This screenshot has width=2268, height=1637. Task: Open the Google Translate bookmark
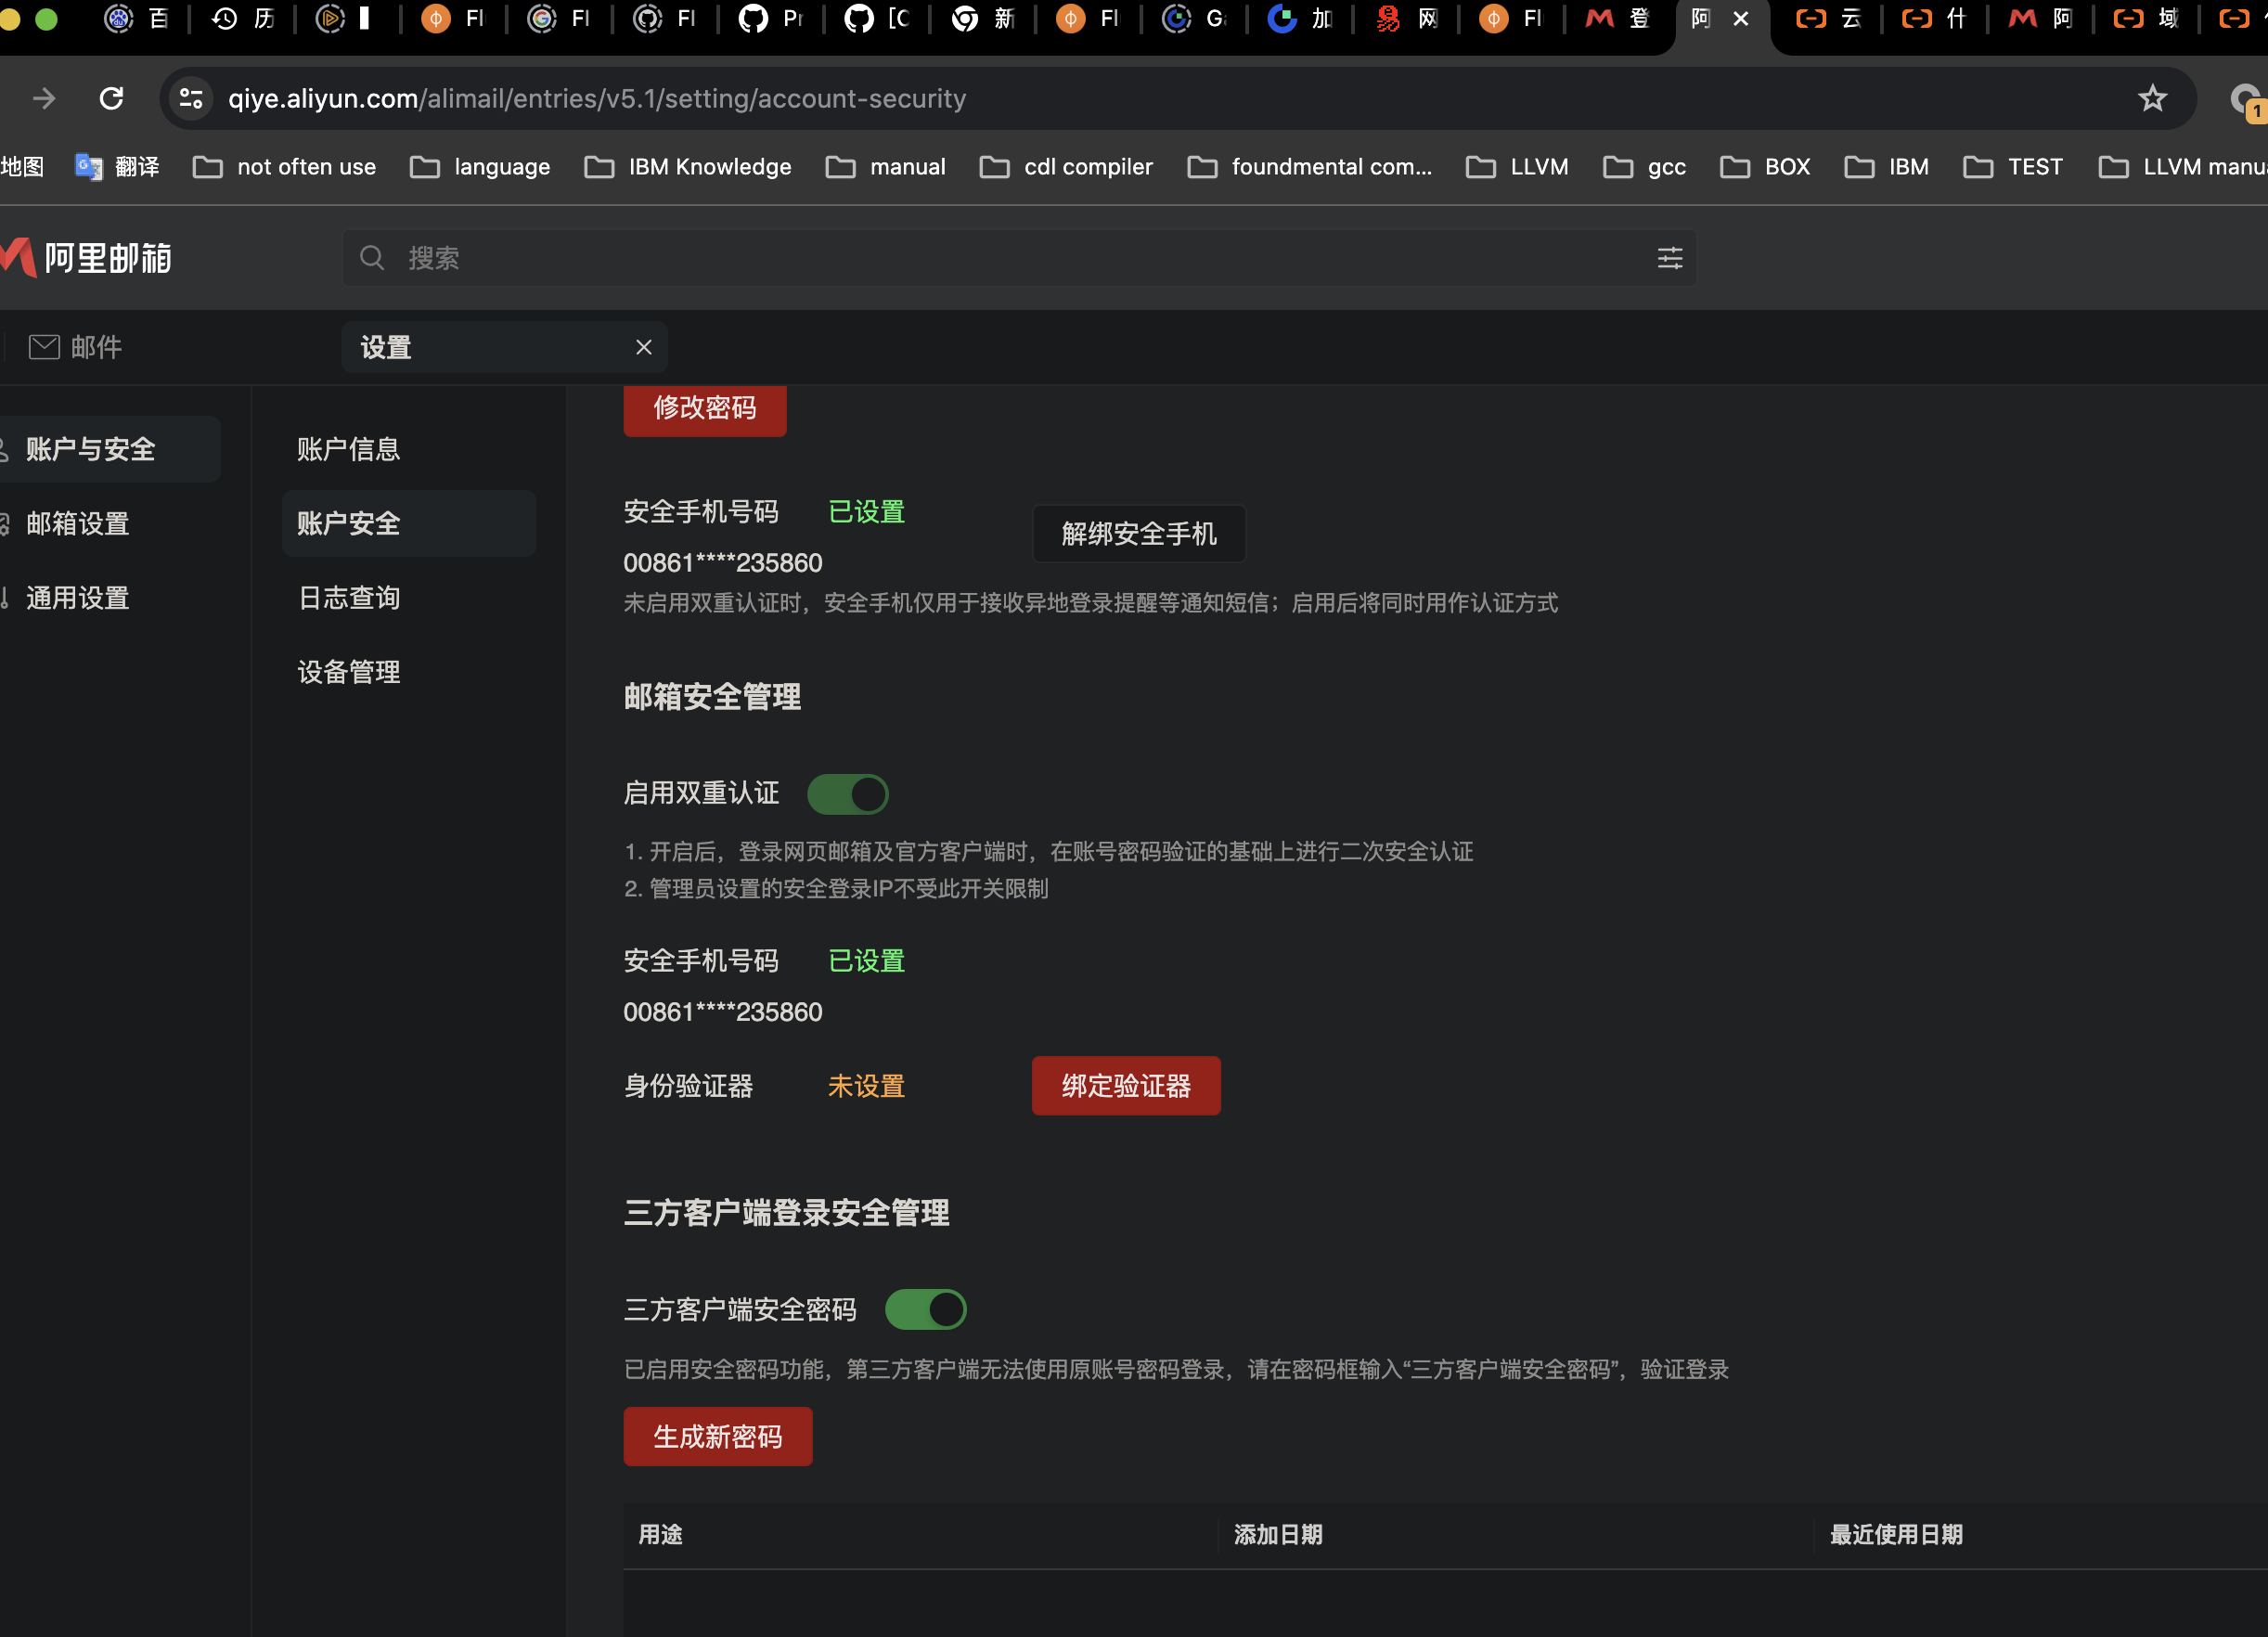click(118, 167)
